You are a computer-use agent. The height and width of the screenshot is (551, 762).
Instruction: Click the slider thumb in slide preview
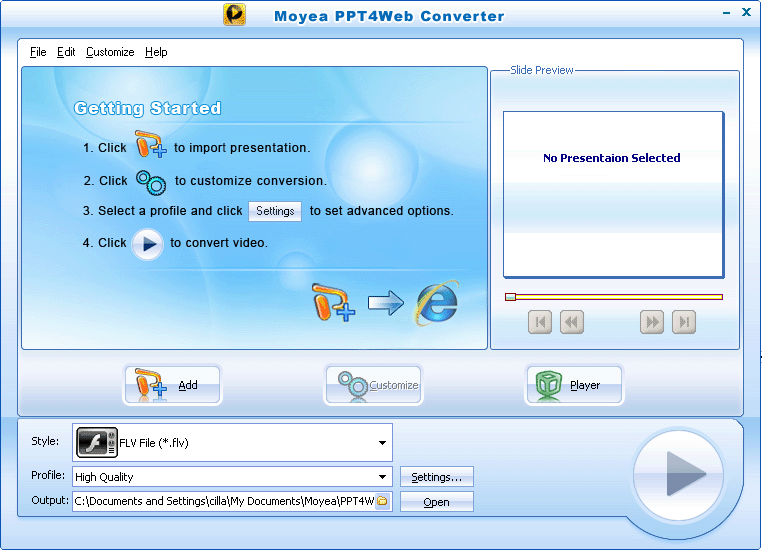click(x=510, y=297)
